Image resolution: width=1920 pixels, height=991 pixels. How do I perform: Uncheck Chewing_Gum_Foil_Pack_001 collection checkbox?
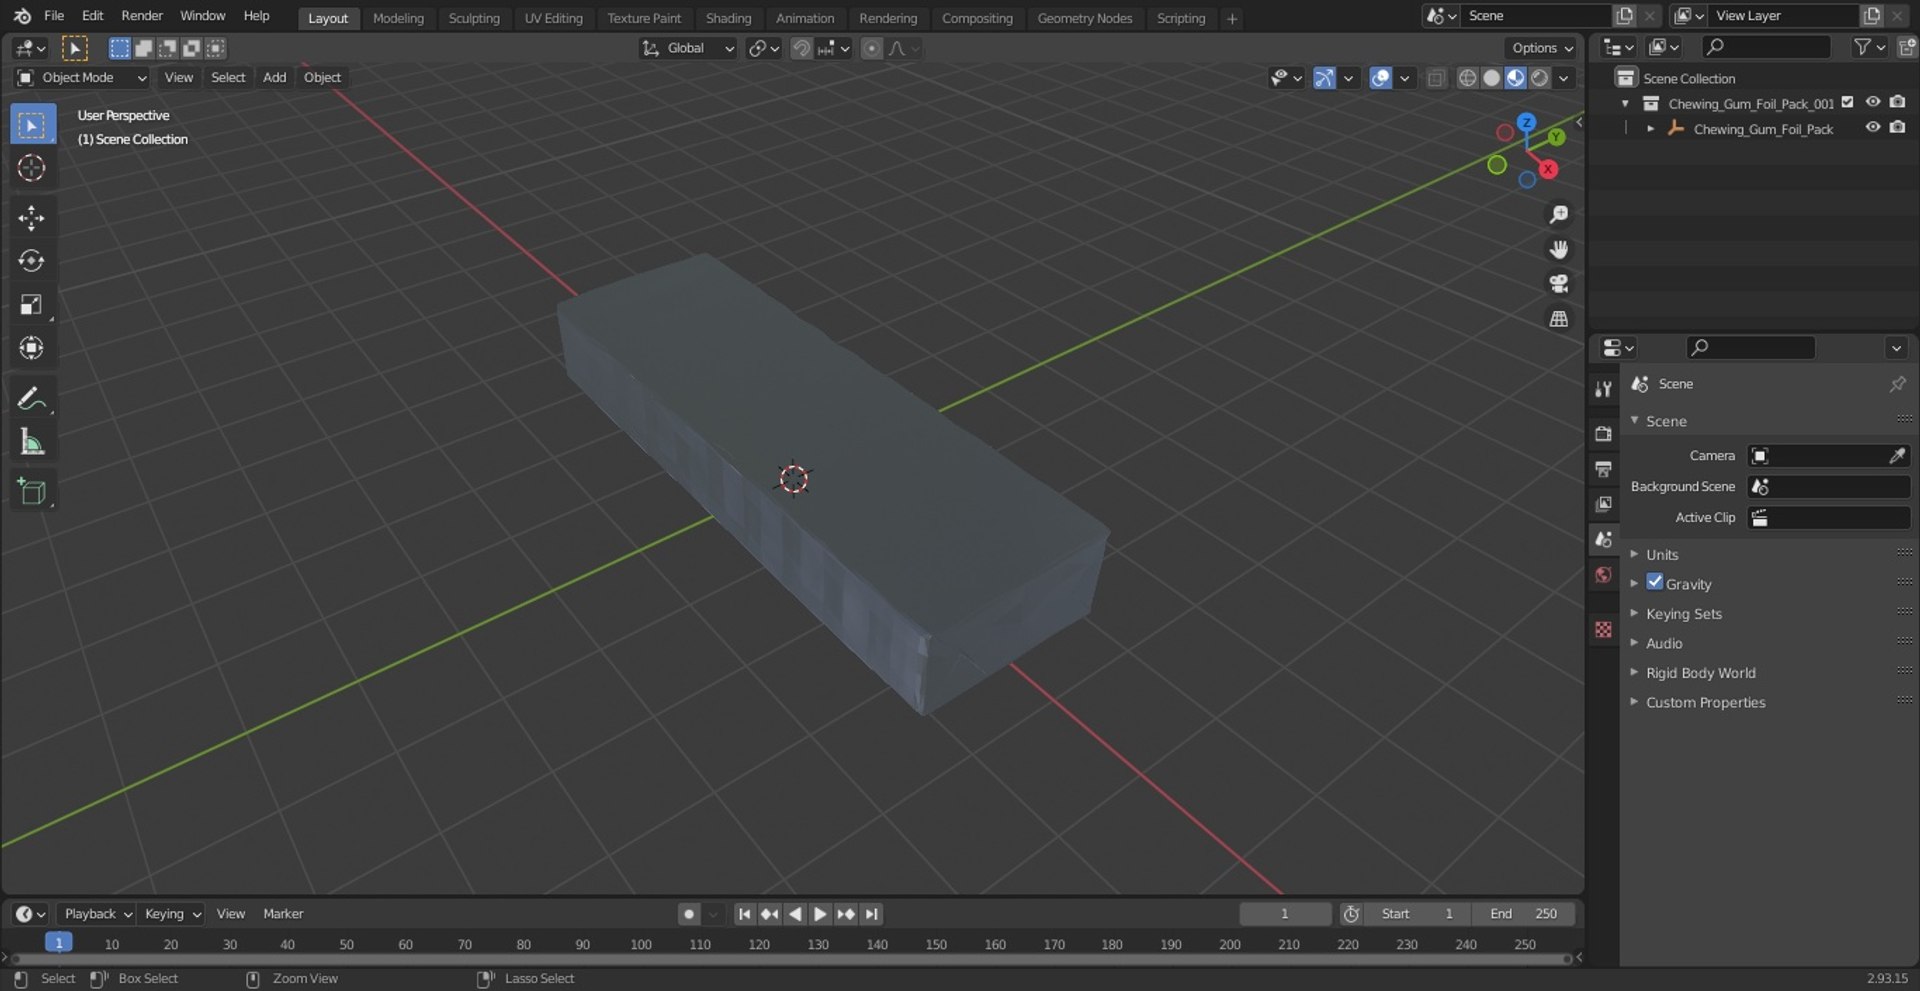pos(1847,102)
